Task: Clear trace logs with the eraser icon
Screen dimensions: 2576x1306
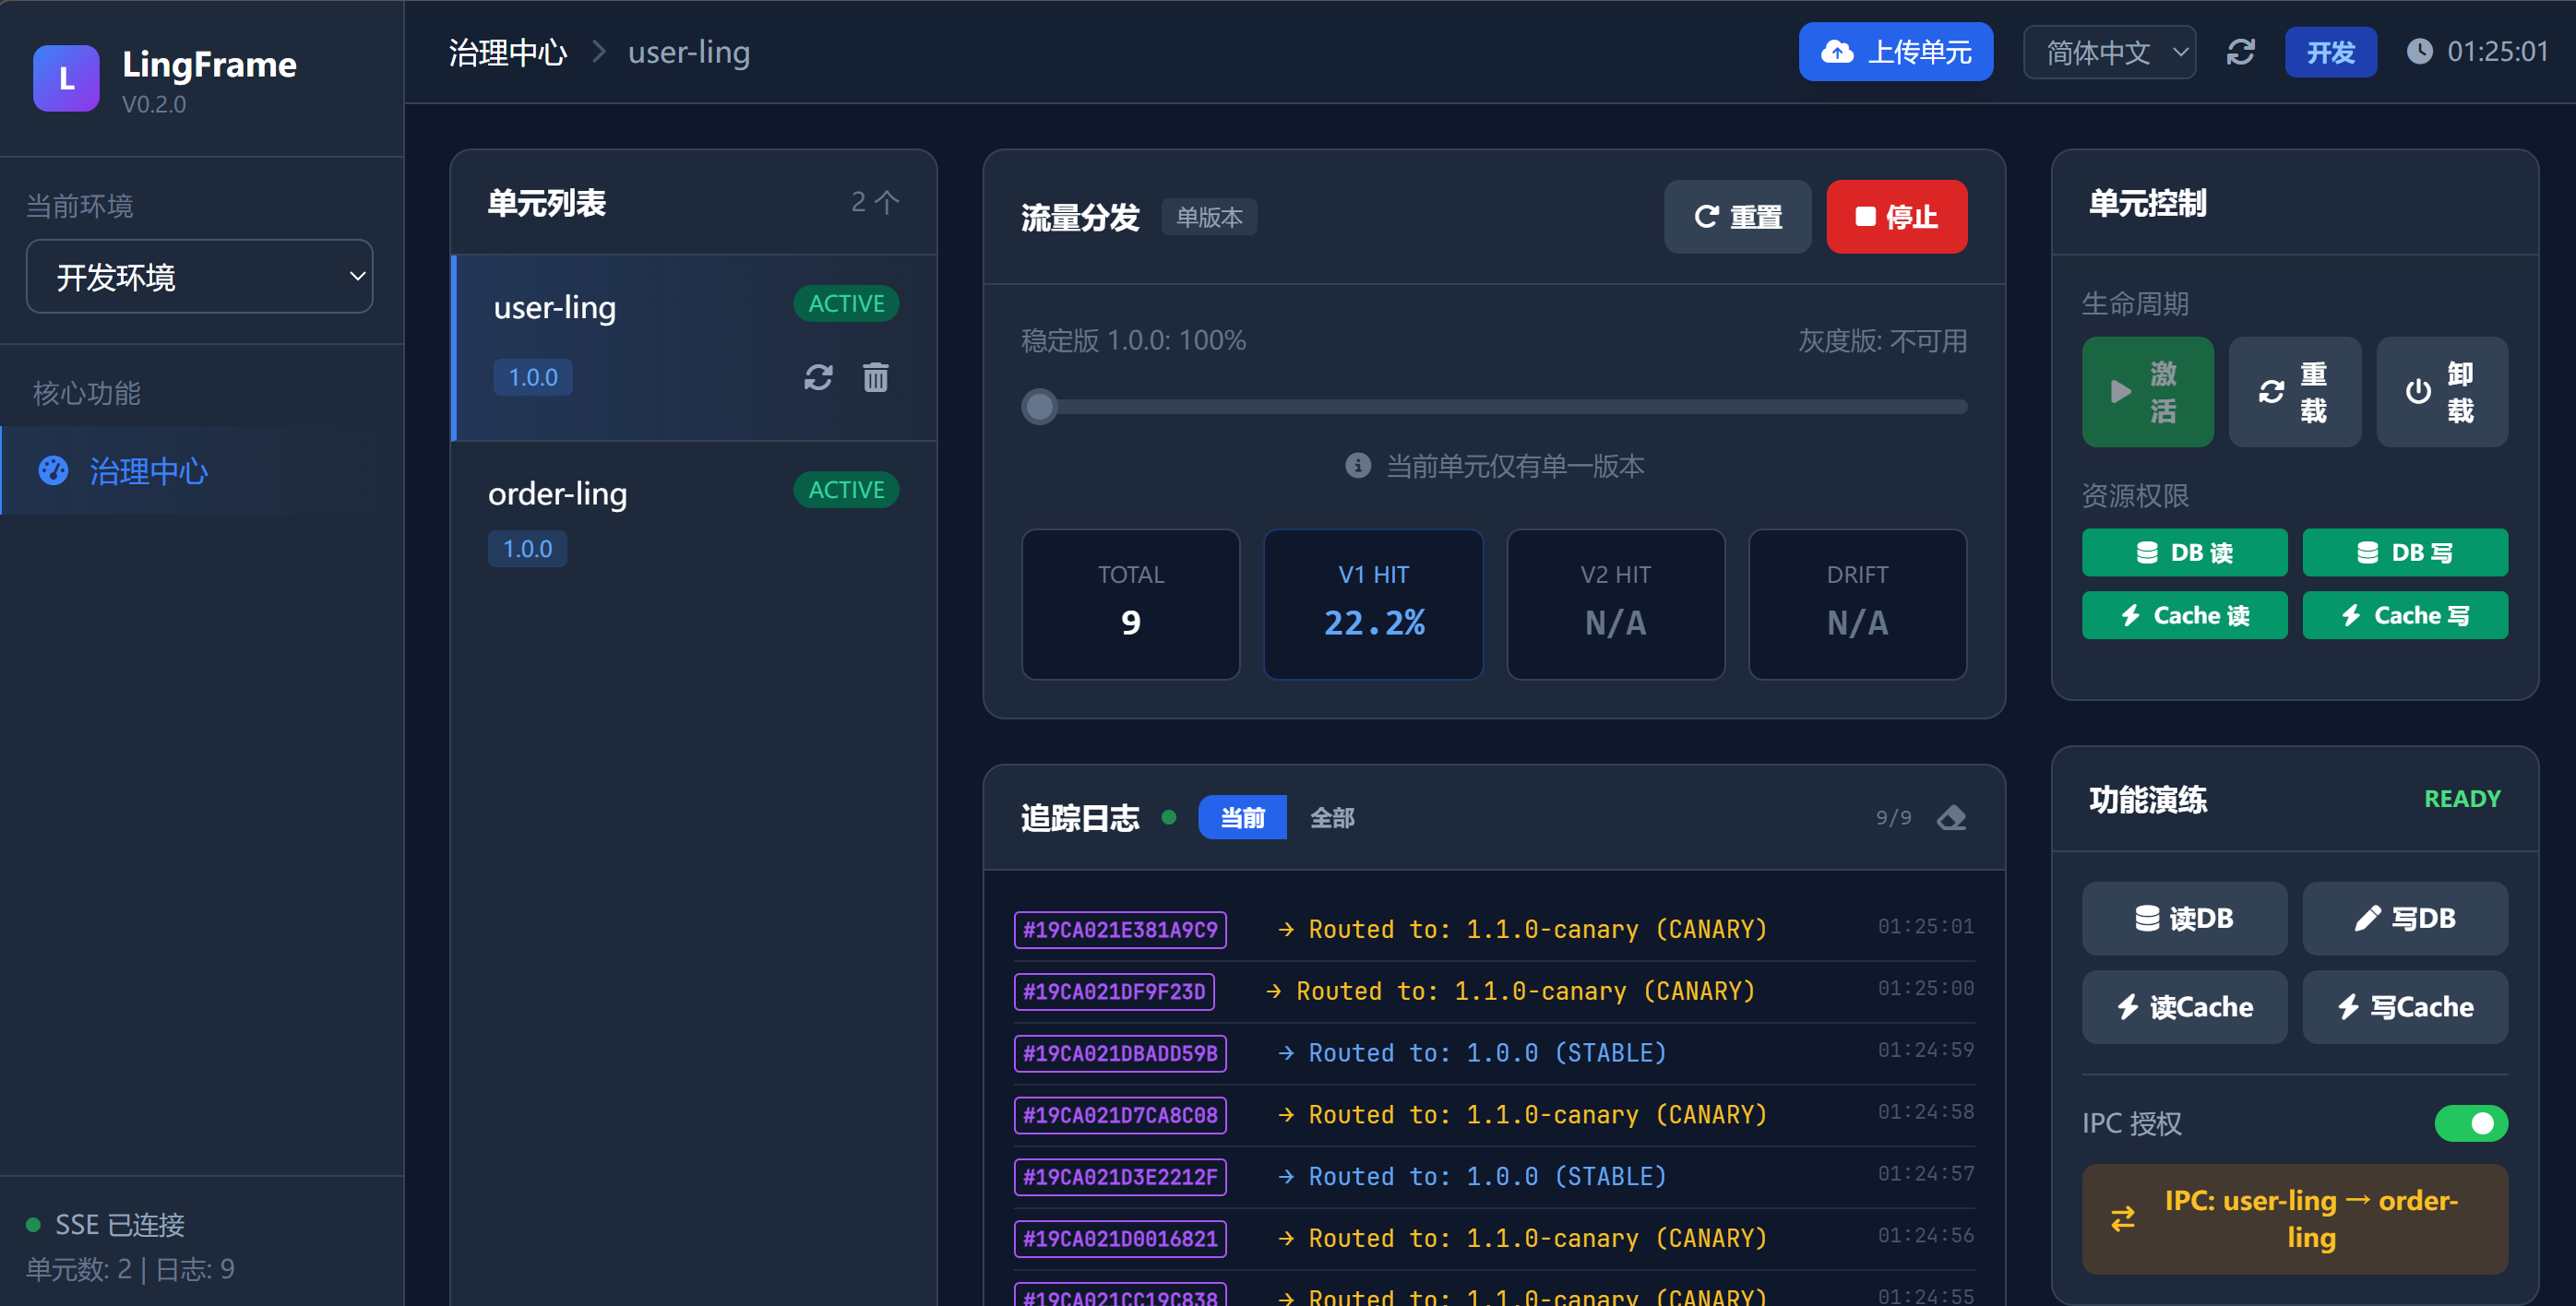Action: pyautogui.click(x=1950, y=818)
